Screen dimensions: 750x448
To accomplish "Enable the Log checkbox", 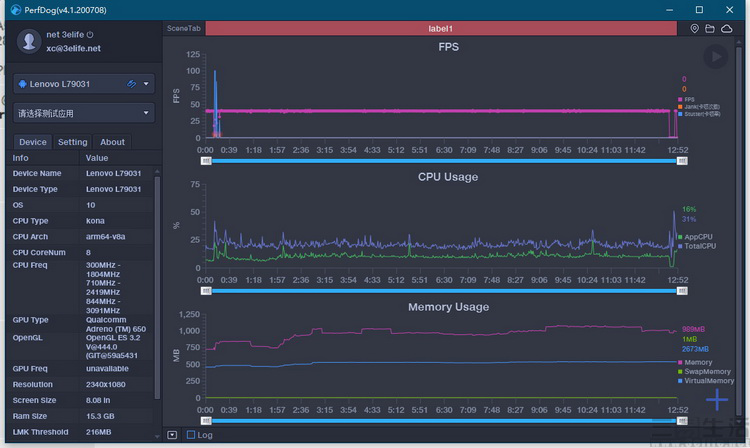I will point(191,435).
